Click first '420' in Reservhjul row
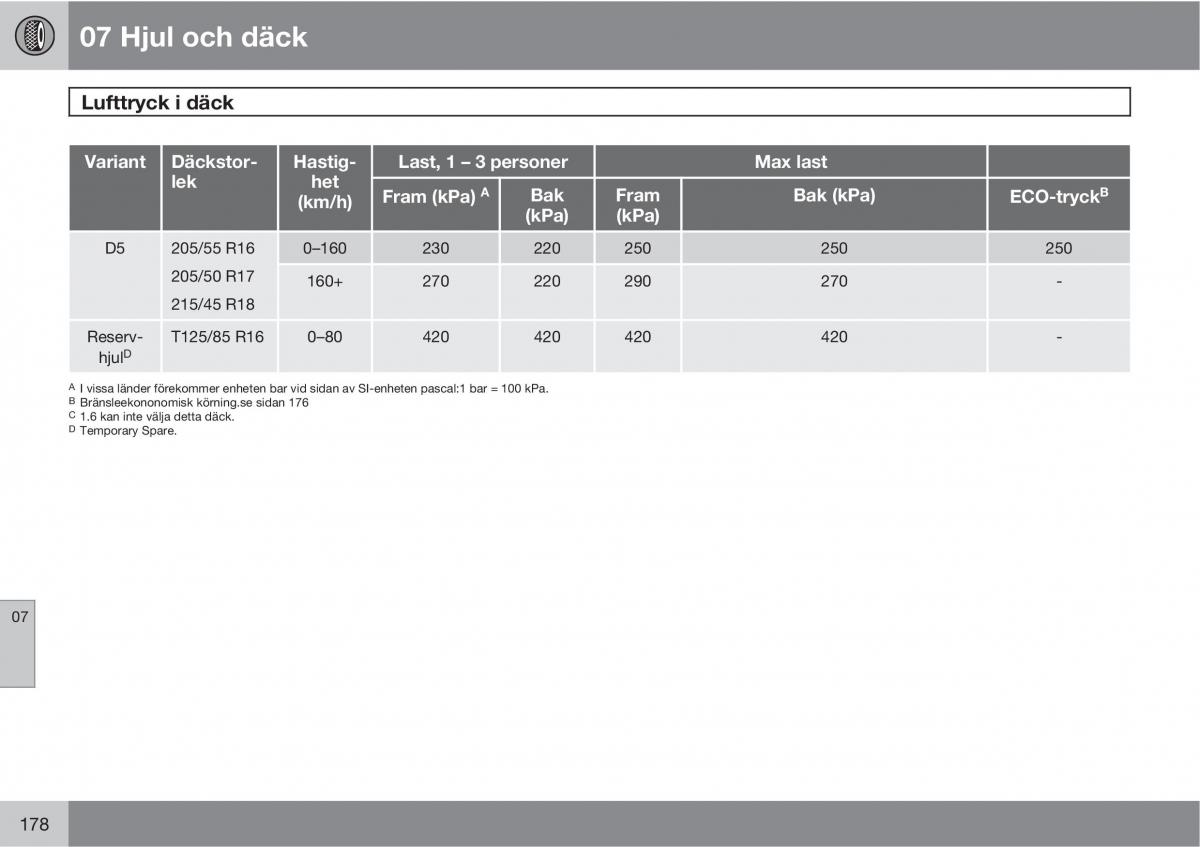Image resolution: width=1200 pixels, height=847 pixels. pyautogui.click(x=436, y=337)
